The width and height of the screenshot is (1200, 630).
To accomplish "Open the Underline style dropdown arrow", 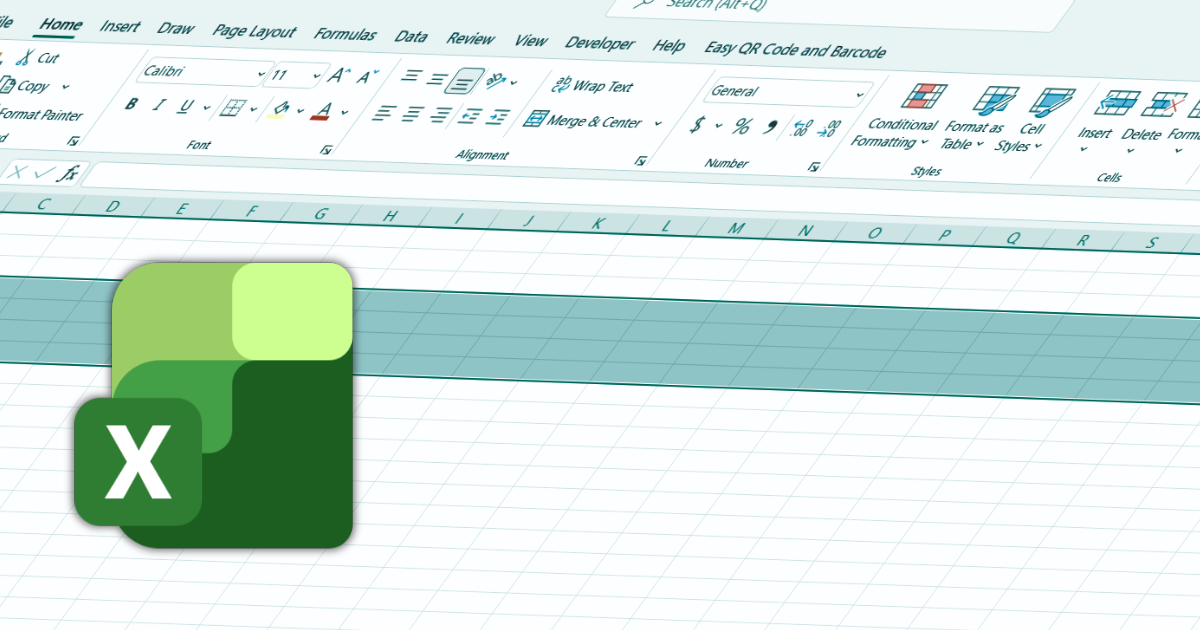I will pyautogui.click(x=206, y=108).
